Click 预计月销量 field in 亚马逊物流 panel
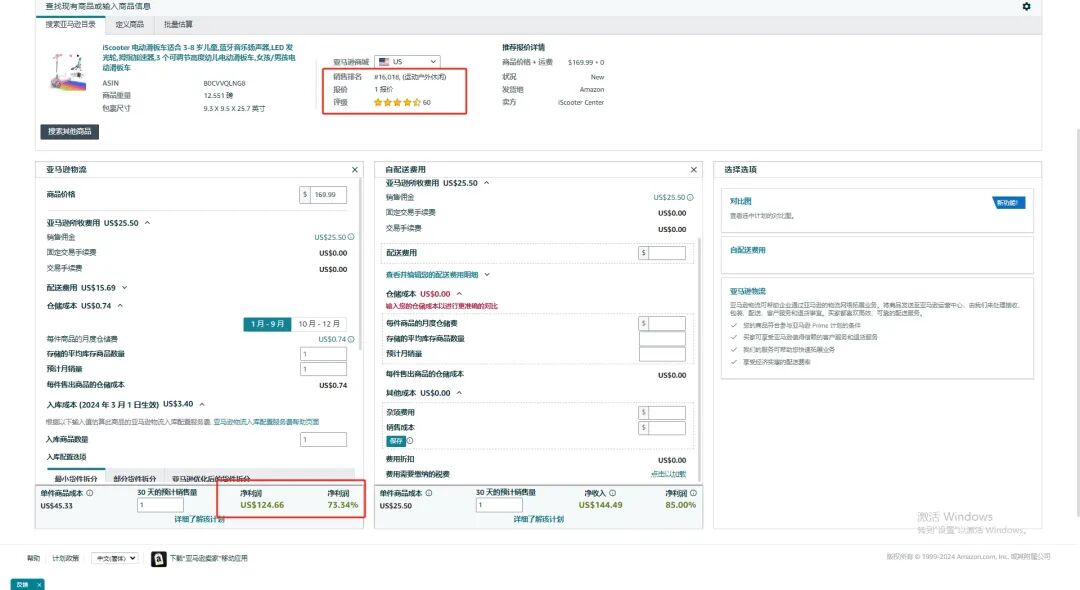 [x=323, y=369]
